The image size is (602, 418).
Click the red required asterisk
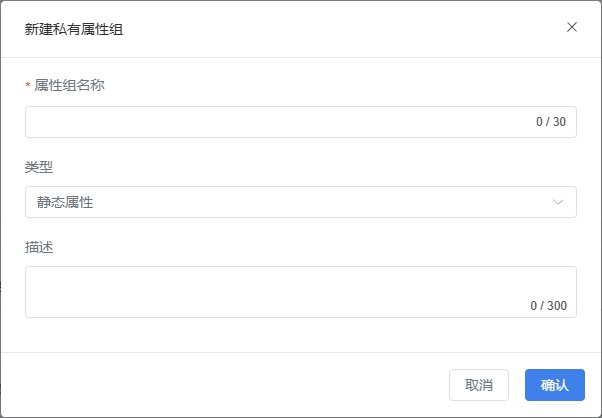click(28, 87)
